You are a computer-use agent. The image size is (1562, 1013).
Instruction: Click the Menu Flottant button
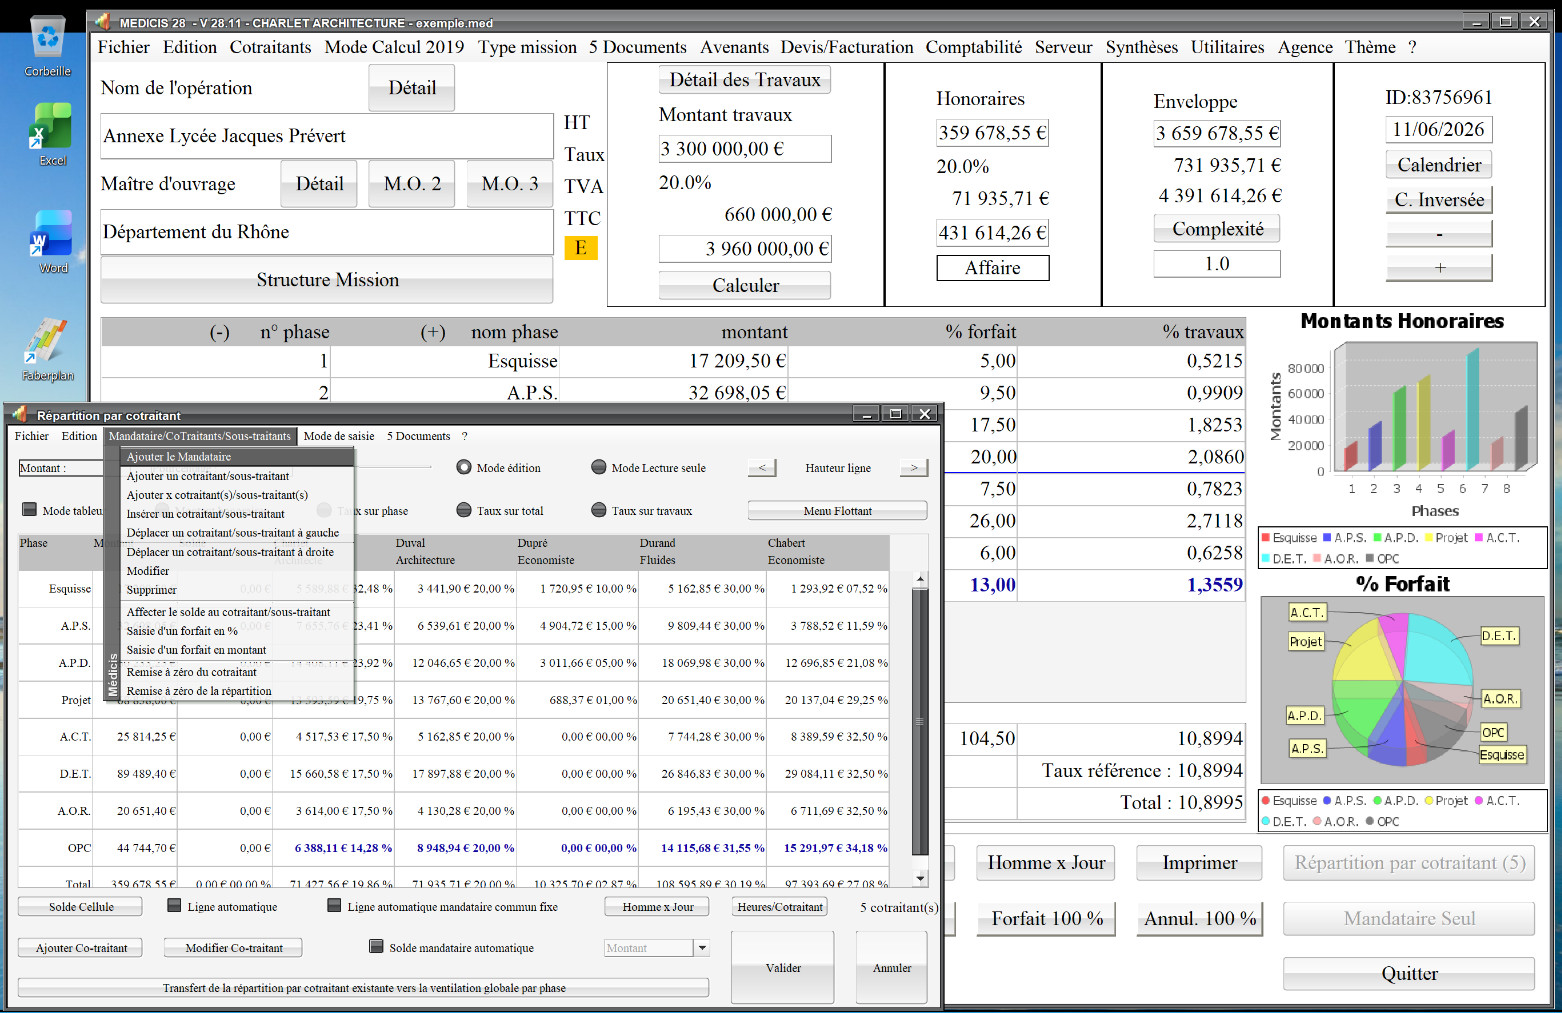(838, 511)
